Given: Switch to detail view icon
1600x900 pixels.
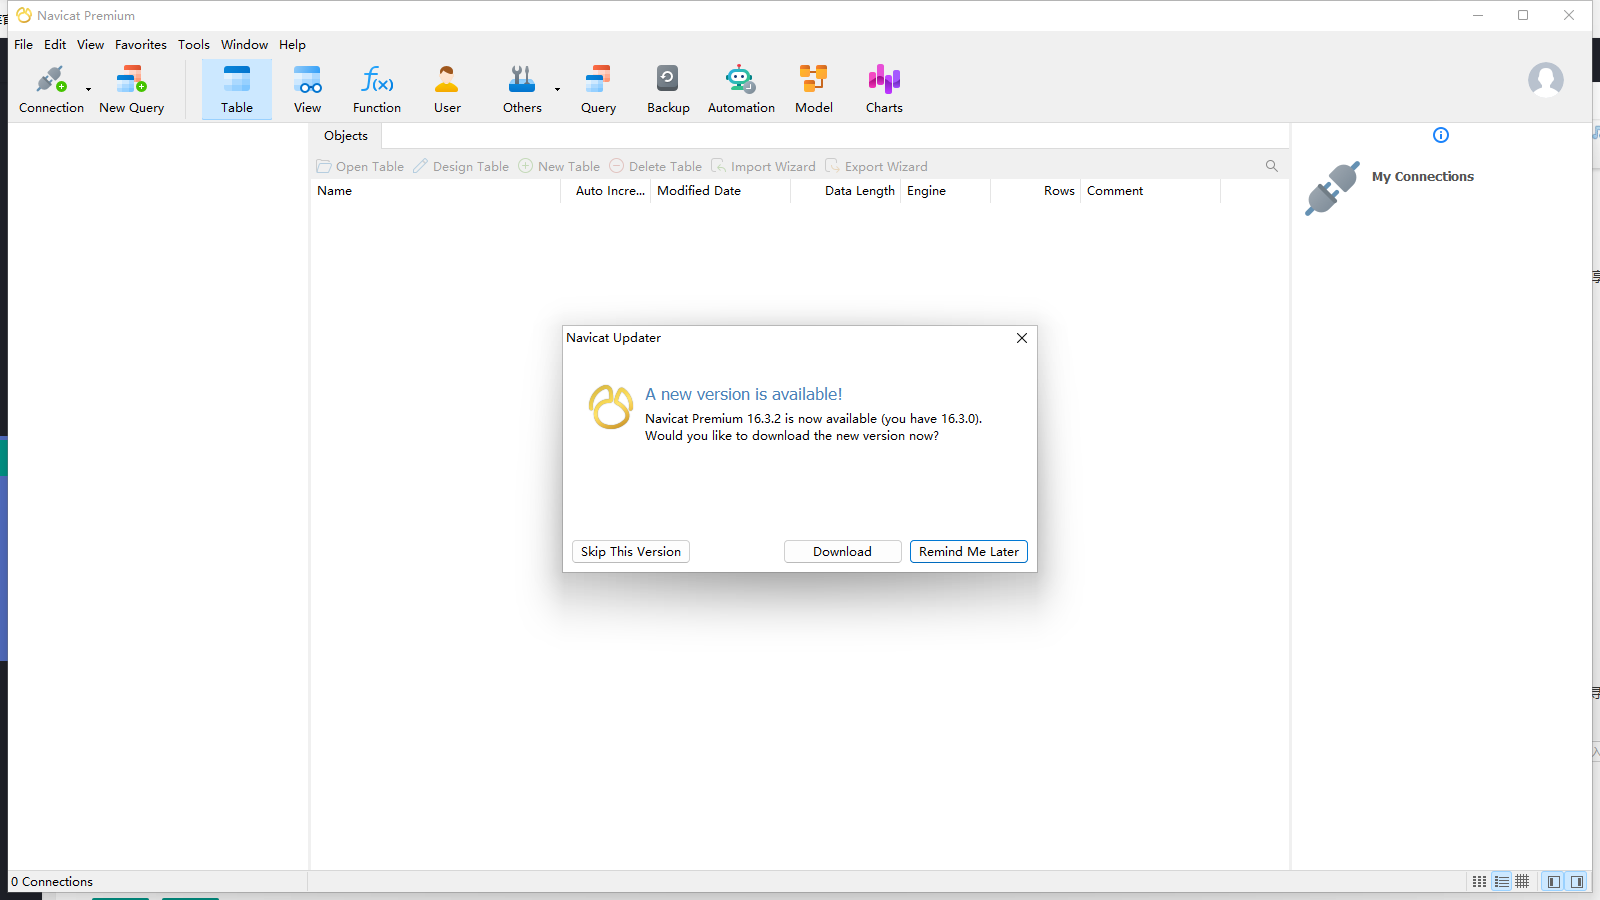Looking at the screenshot, I should pyautogui.click(x=1501, y=882).
